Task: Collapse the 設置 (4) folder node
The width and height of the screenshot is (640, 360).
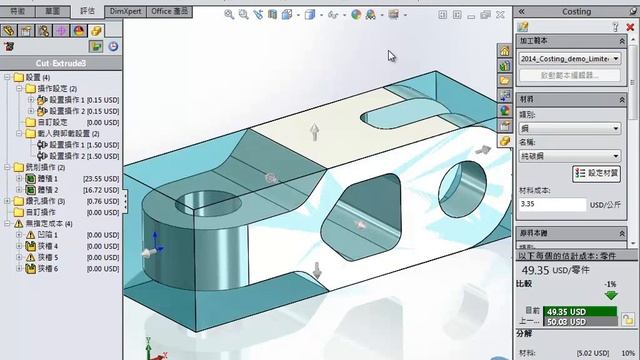Action: pyautogui.click(x=7, y=77)
